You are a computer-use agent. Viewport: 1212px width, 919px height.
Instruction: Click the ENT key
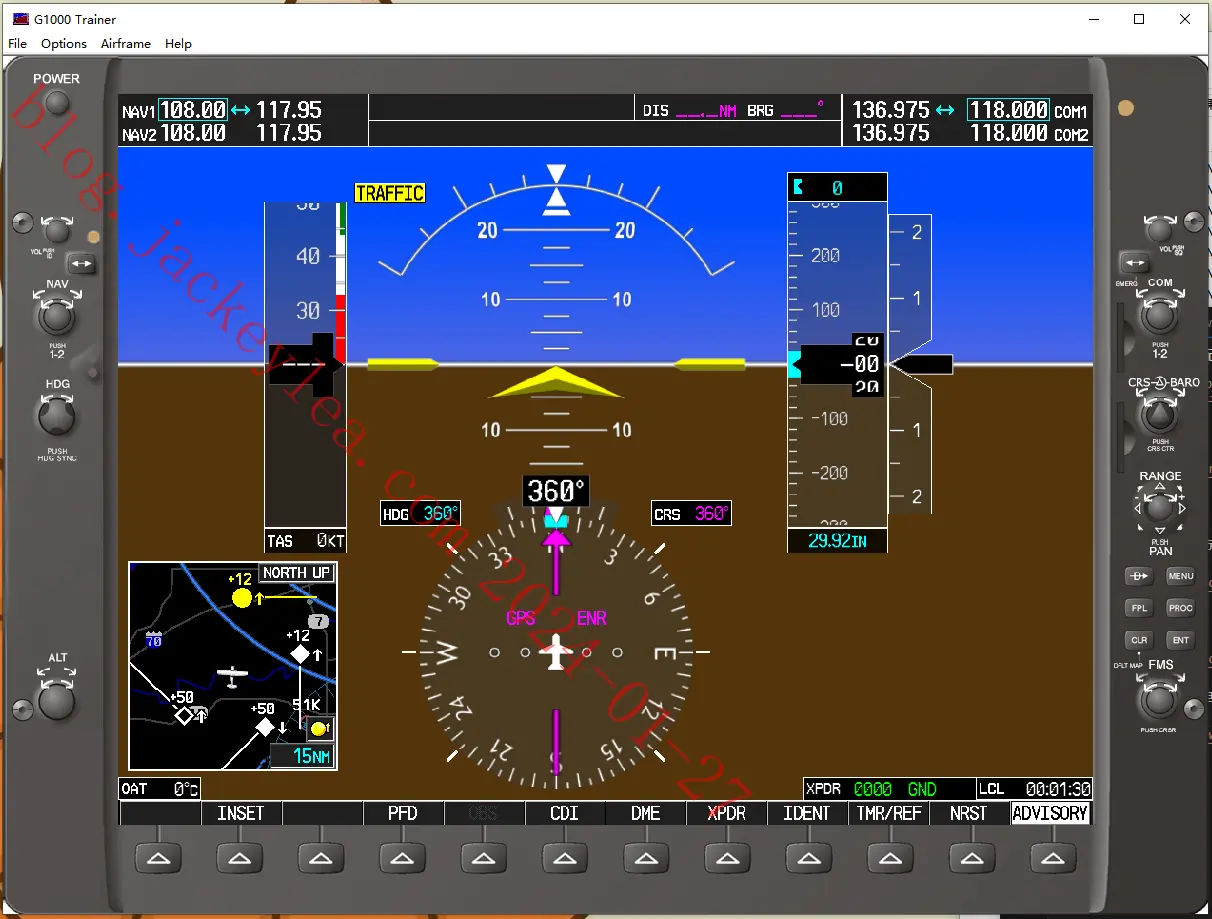pos(1181,640)
